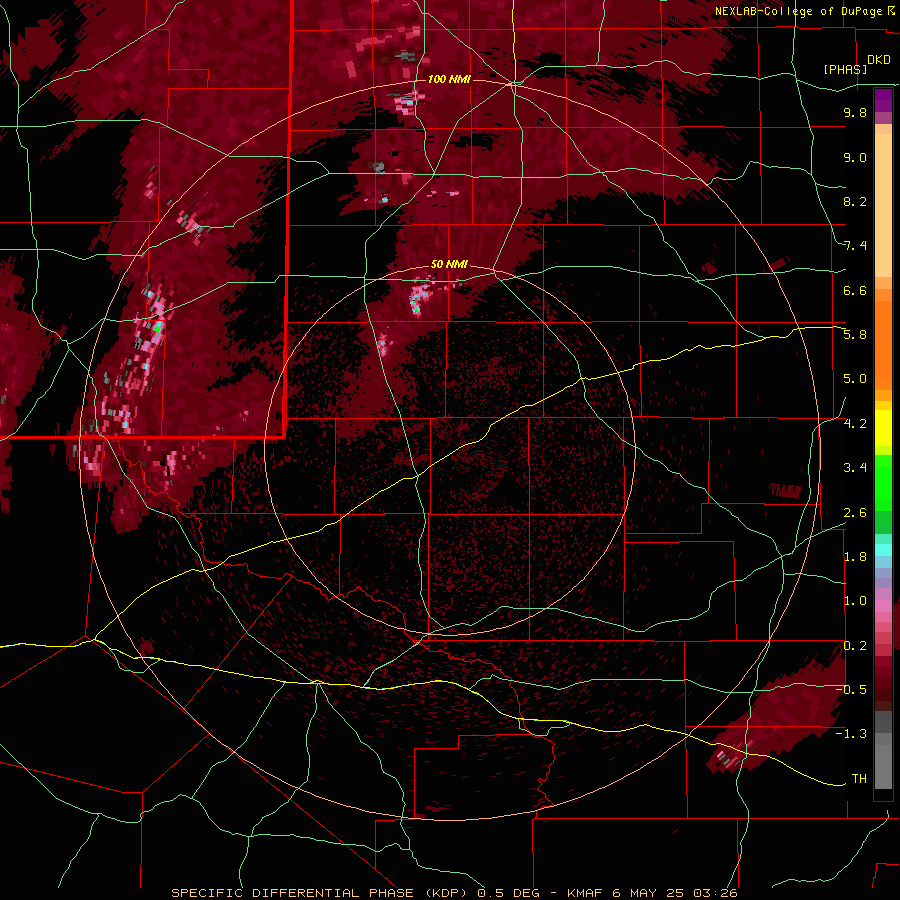Click the 5.0 value on color scale
Image resolution: width=900 pixels, height=900 pixels.
pos(855,379)
